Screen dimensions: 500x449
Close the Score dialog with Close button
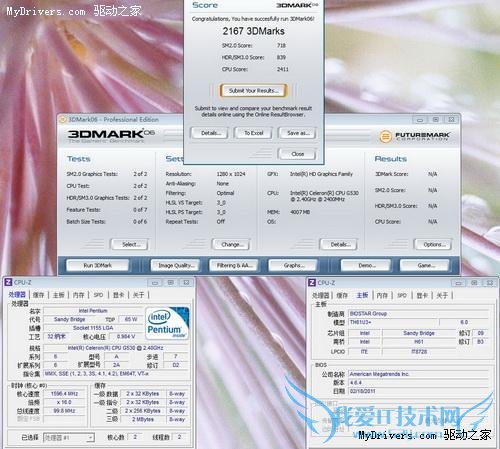click(x=297, y=154)
